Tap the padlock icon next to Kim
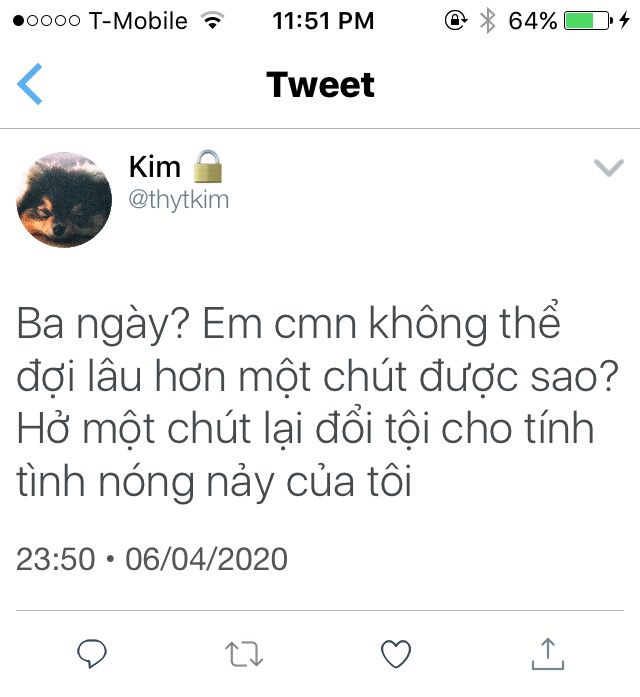The width and height of the screenshot is (640, 697). pos(208,167)
